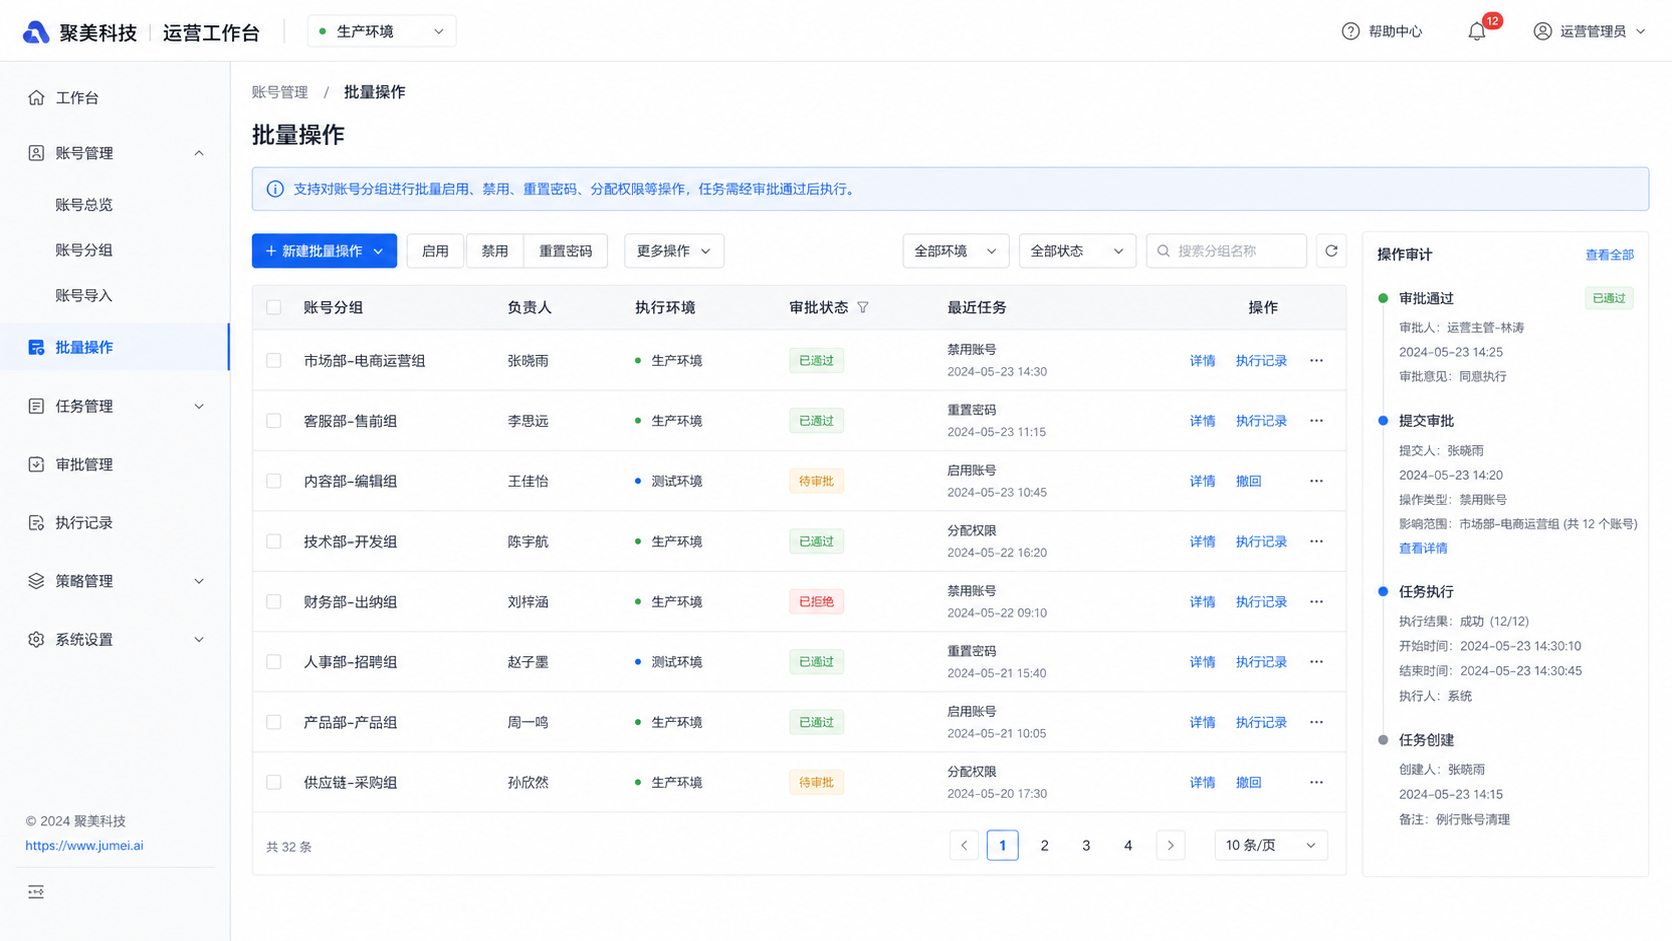
Task: Open the 帮助中心 help icon
Action: [1350, 31]
